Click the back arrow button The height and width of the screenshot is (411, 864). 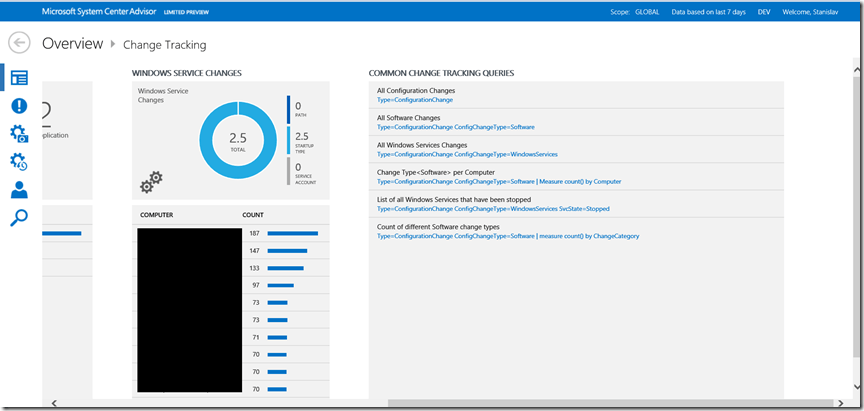(19, 43)
